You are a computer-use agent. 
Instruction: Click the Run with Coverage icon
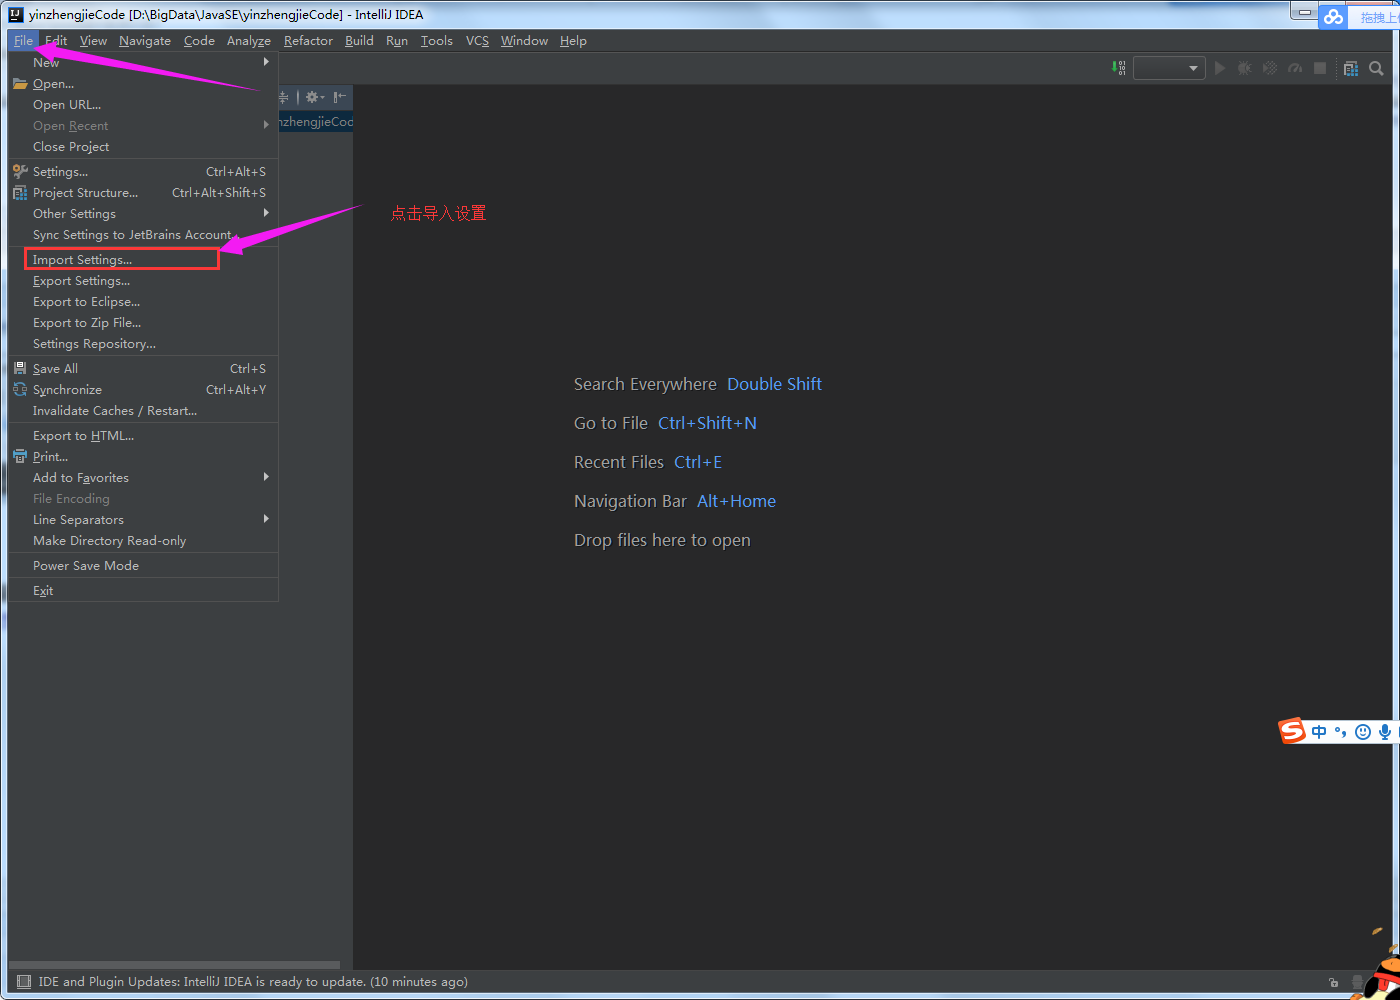(x=1270, y=68)
